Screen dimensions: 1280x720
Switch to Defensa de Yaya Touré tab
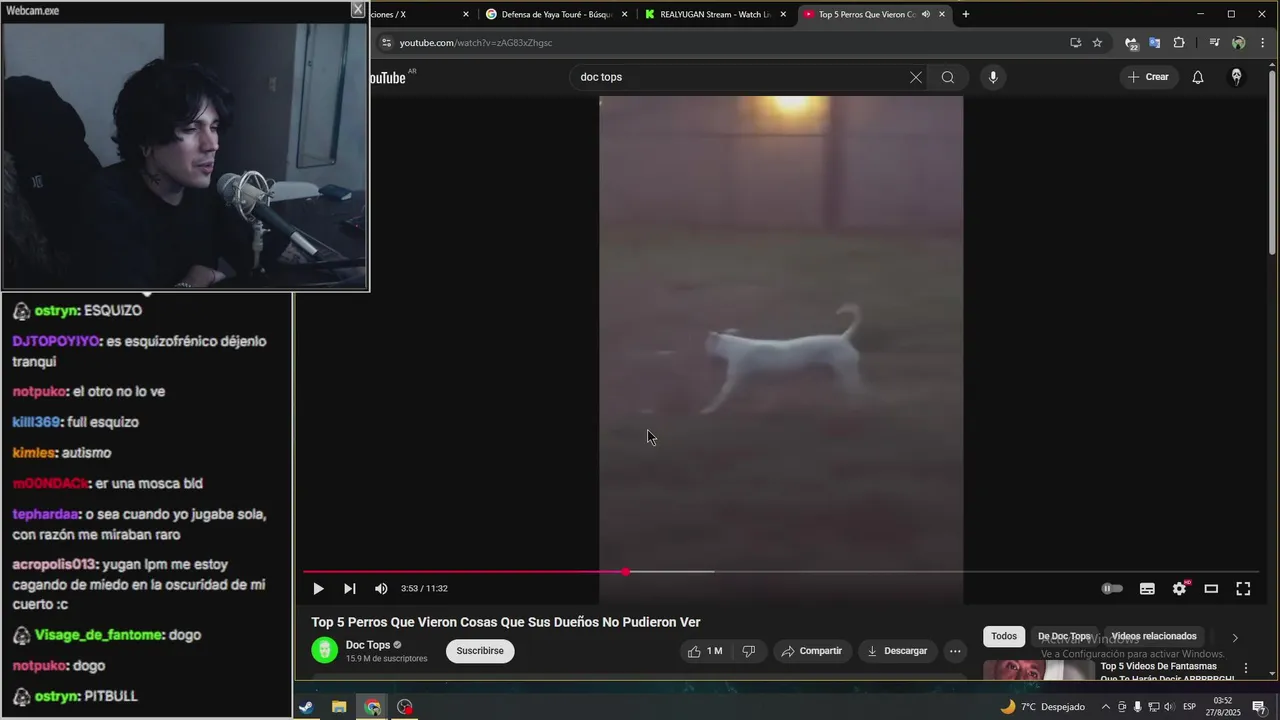[x=558, y=14]
